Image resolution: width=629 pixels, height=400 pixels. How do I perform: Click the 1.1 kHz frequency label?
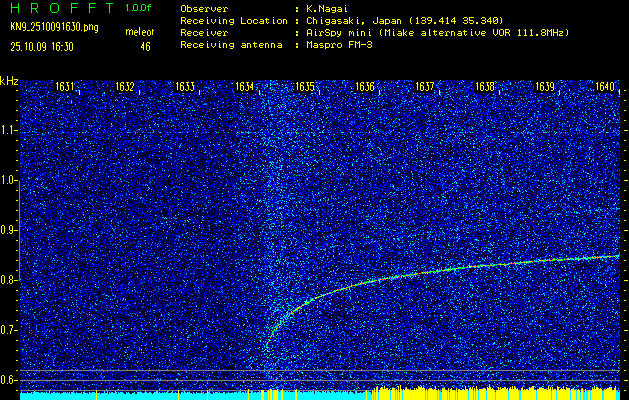[9, 130]
